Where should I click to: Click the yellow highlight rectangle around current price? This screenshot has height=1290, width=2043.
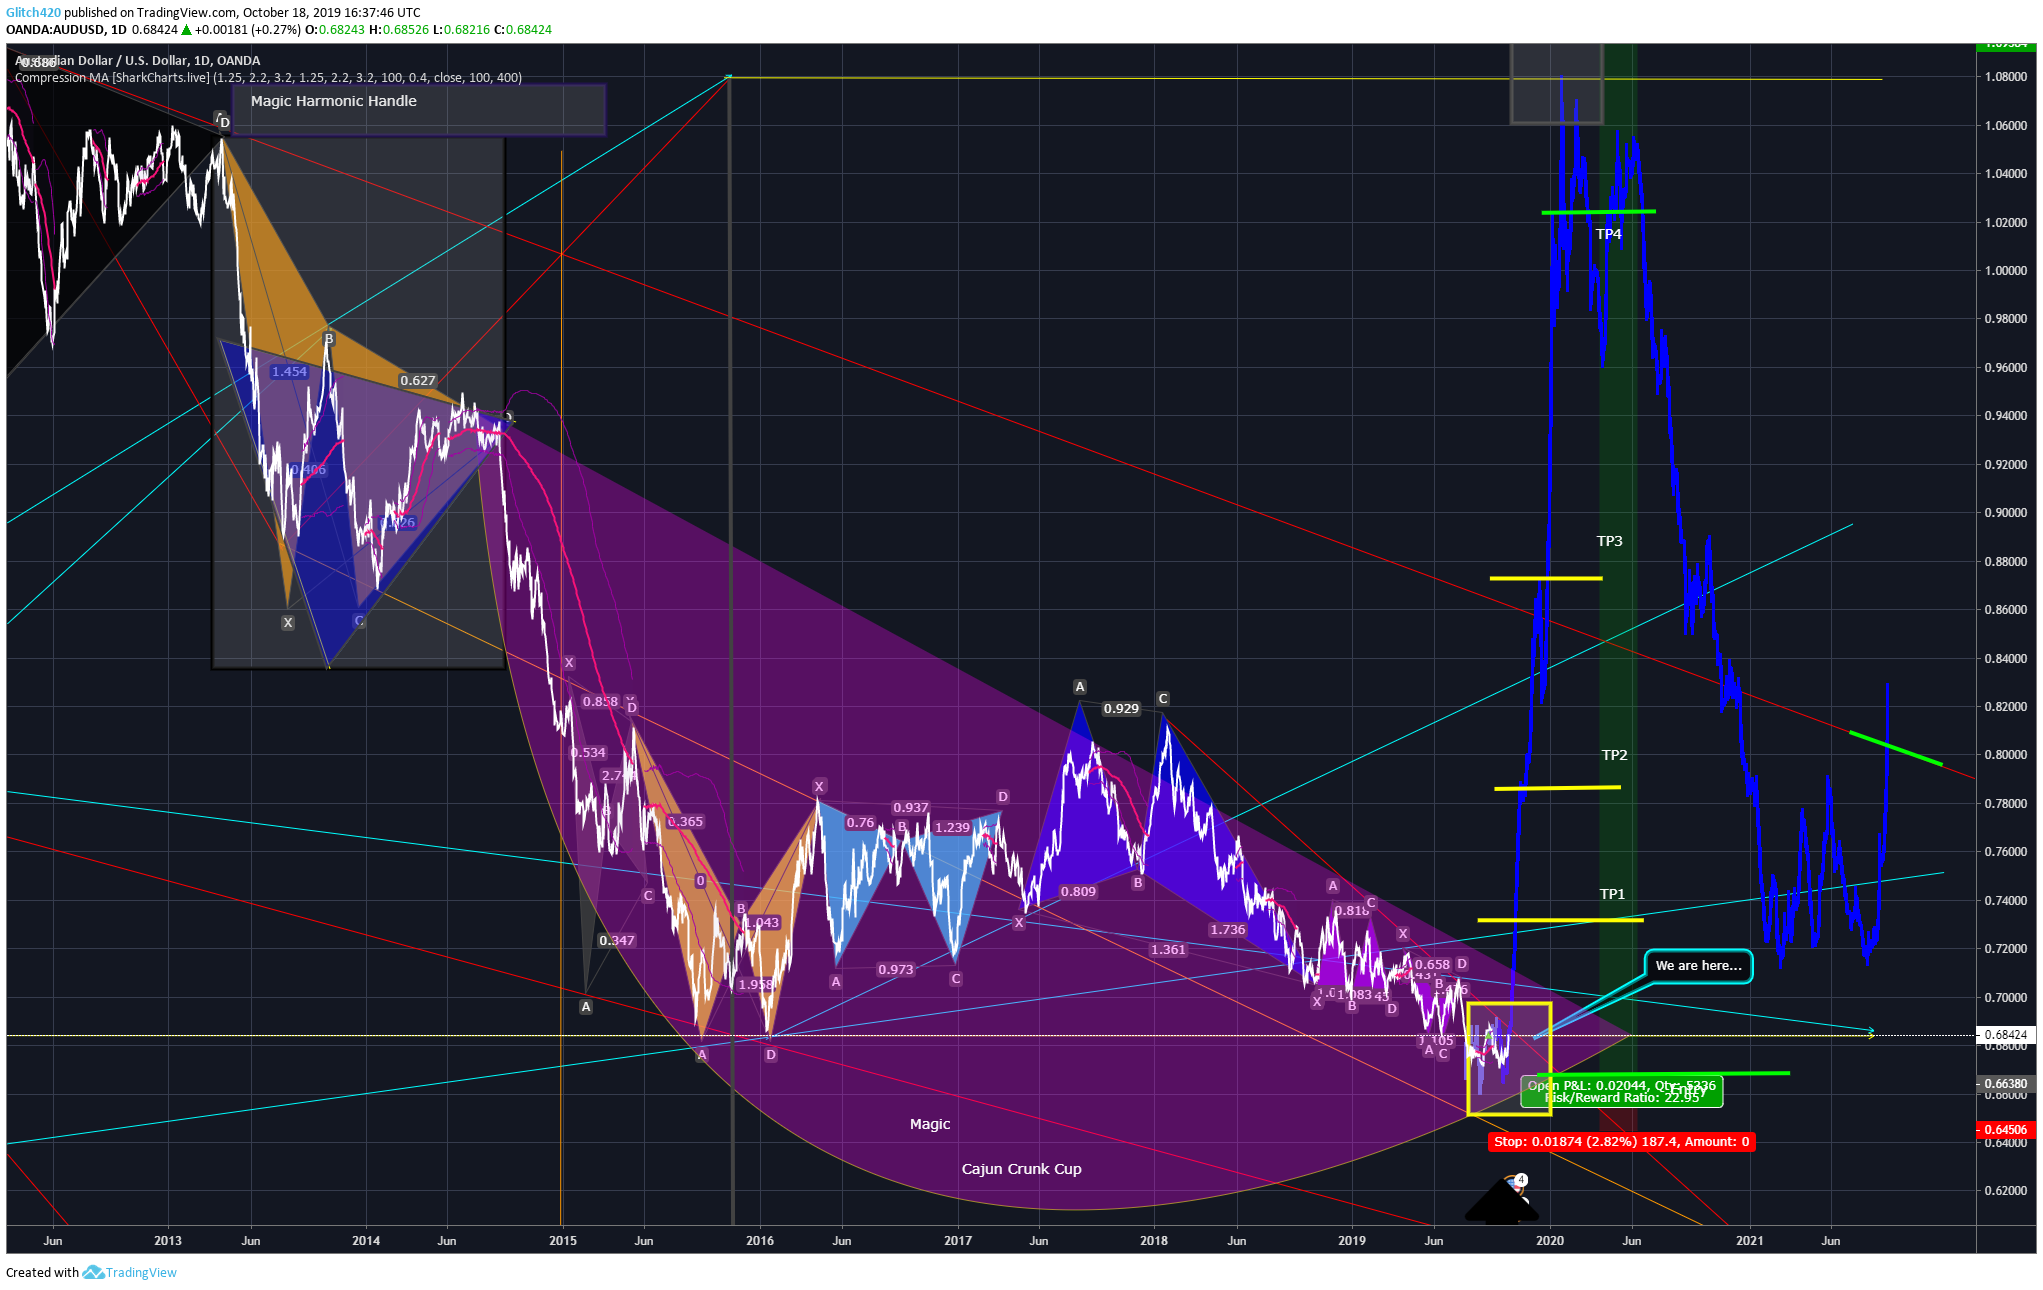point(1509,1058)
